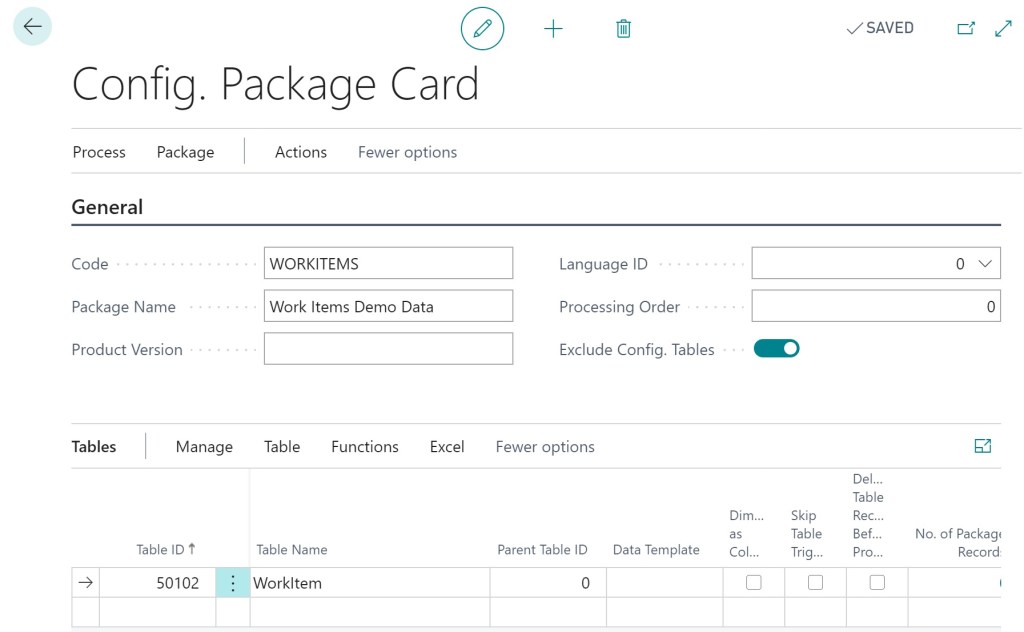Click the pencil edit icon
The height and width of the screenshot is (632, 1024).
(482, 29)
